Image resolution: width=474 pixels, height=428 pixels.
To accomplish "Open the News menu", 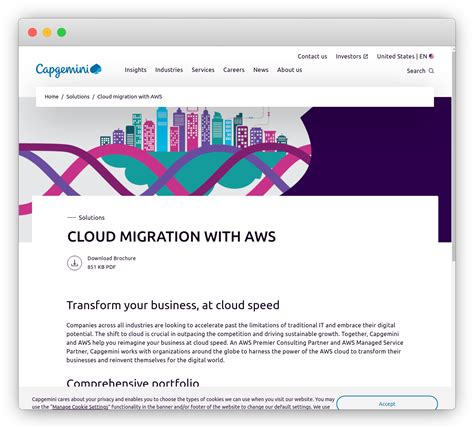I will point(261,70).
